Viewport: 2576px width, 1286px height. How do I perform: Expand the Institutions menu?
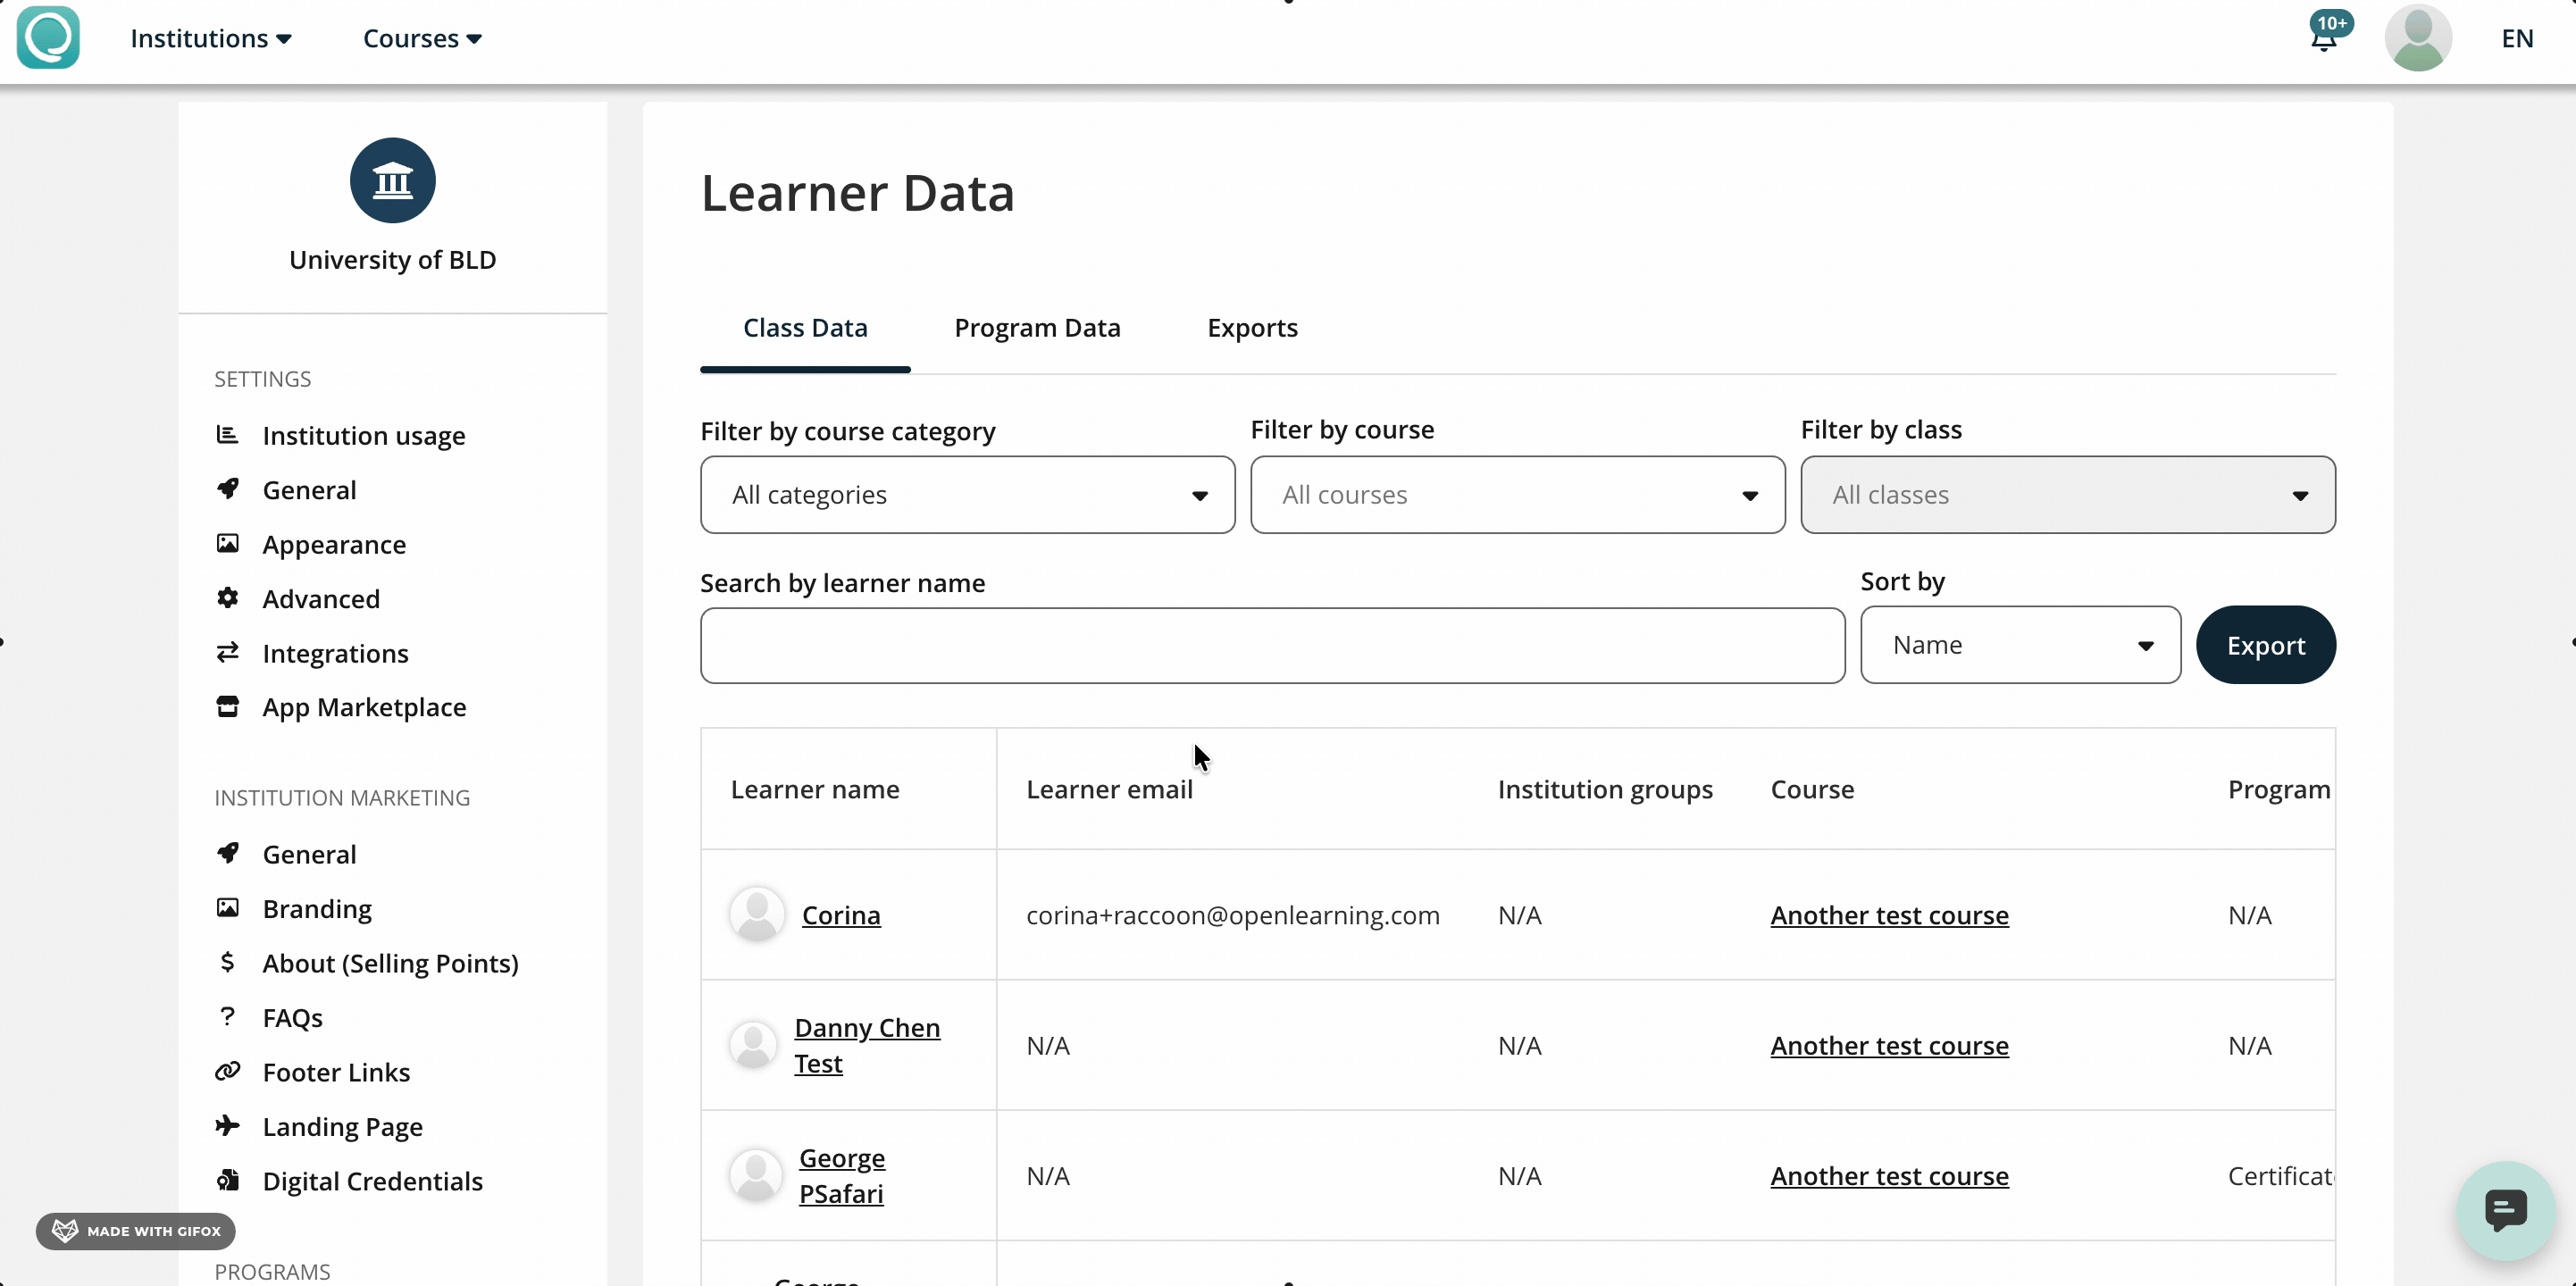[210, 39]
